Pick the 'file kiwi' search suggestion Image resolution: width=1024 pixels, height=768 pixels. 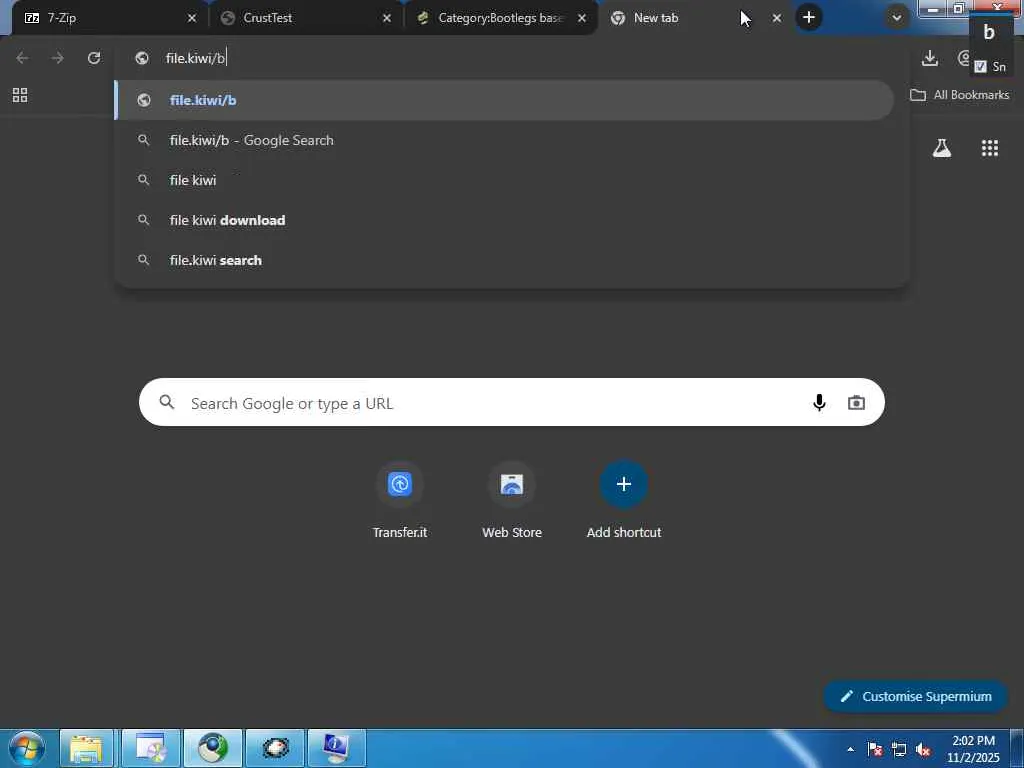504,180
